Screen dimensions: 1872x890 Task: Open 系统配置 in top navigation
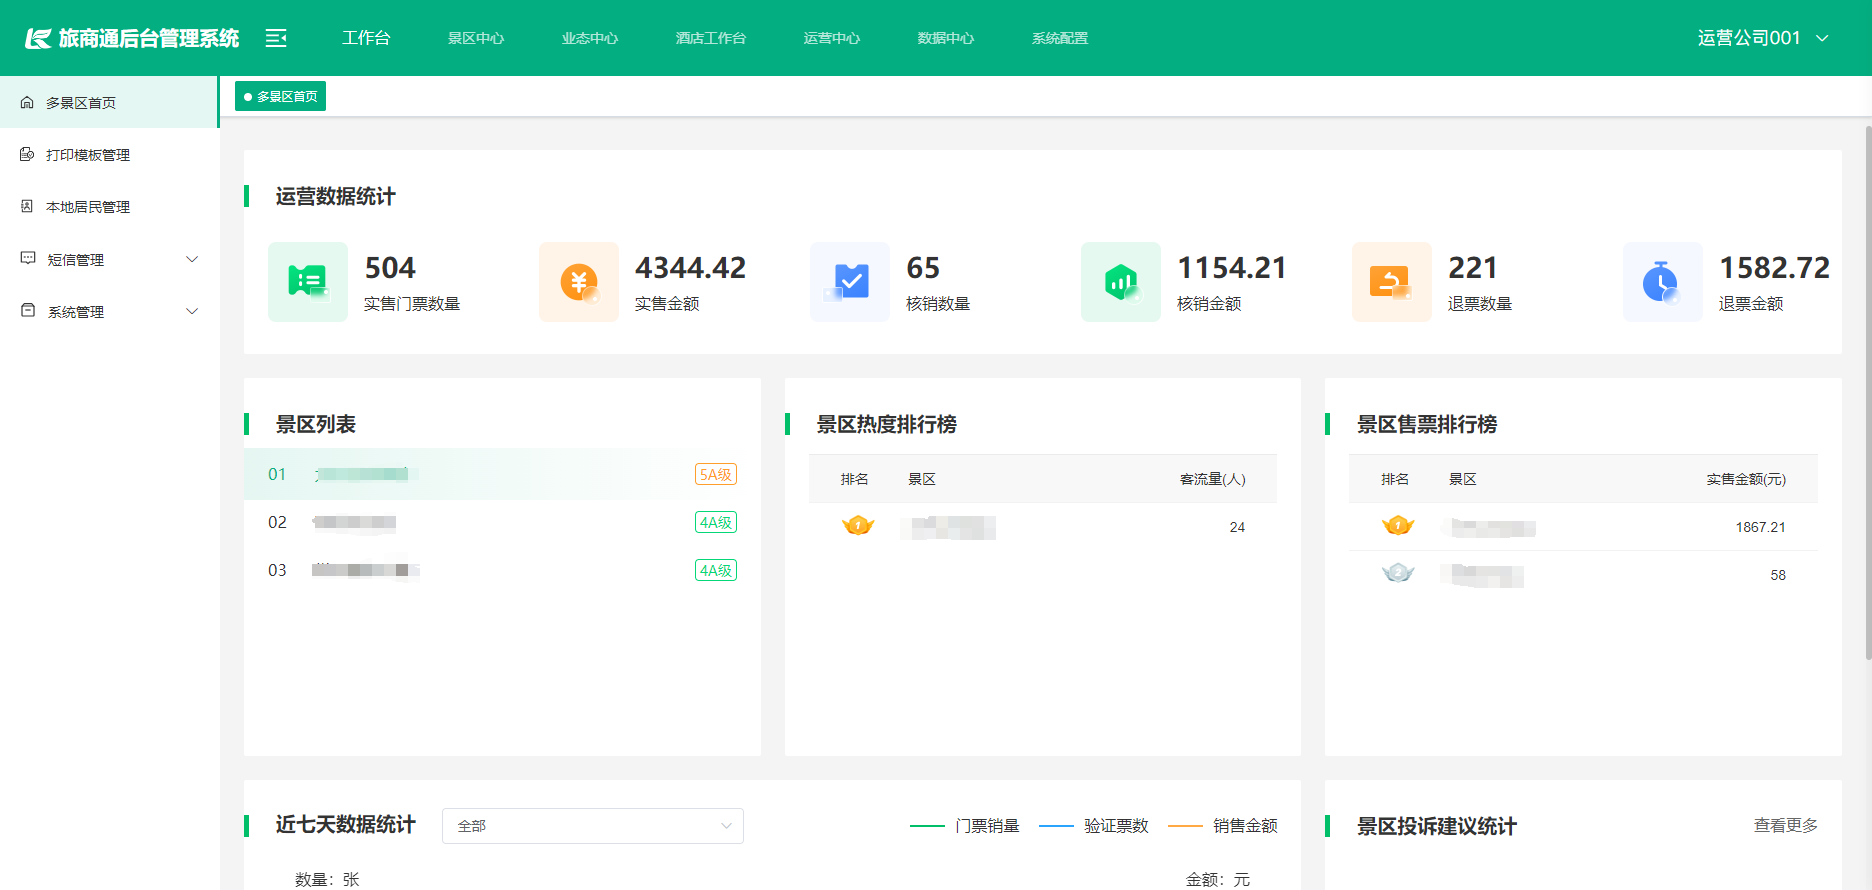coord(1060,38)
